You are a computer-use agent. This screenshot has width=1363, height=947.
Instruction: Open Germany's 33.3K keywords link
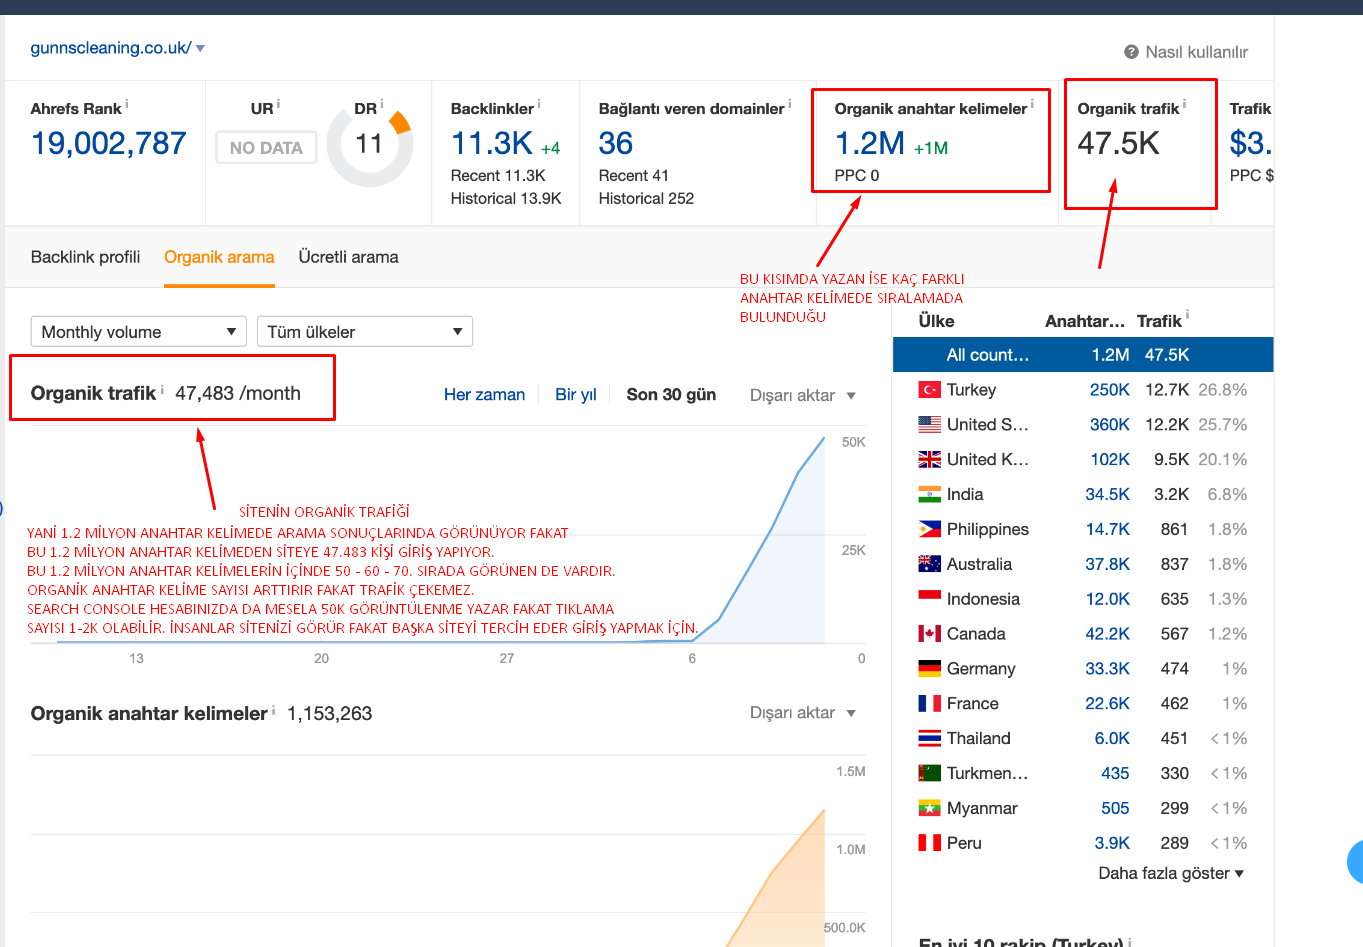point(1107,669)
